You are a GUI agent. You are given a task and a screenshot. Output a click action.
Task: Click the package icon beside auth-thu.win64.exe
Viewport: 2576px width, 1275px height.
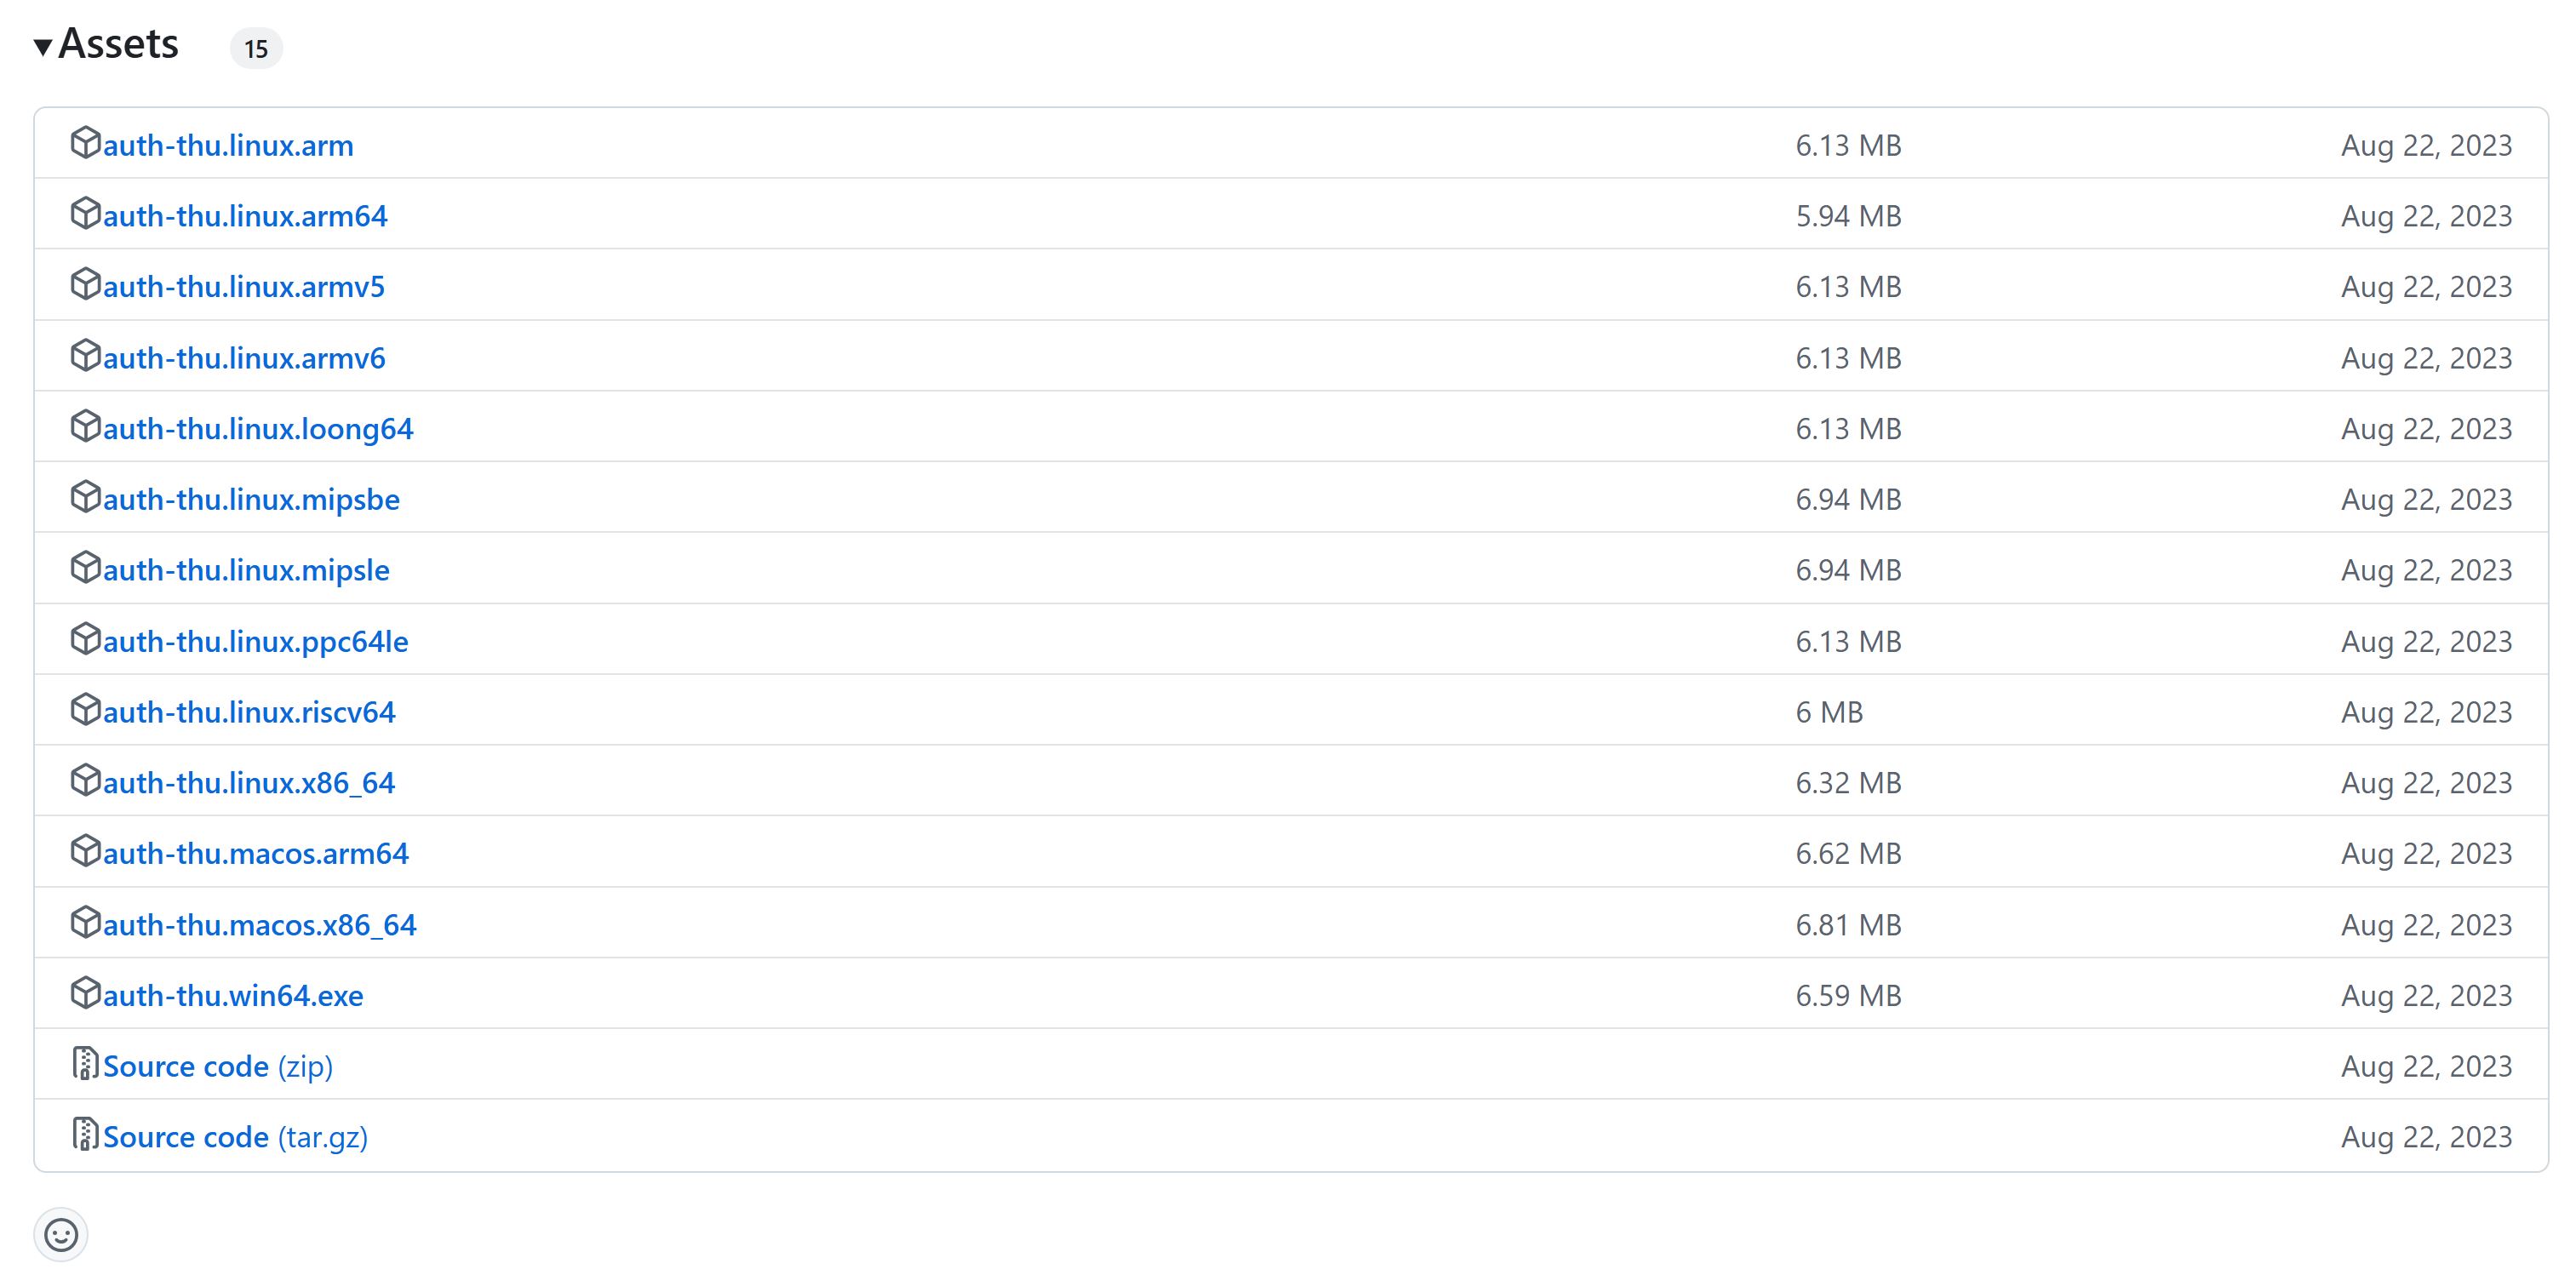(85, 993)
